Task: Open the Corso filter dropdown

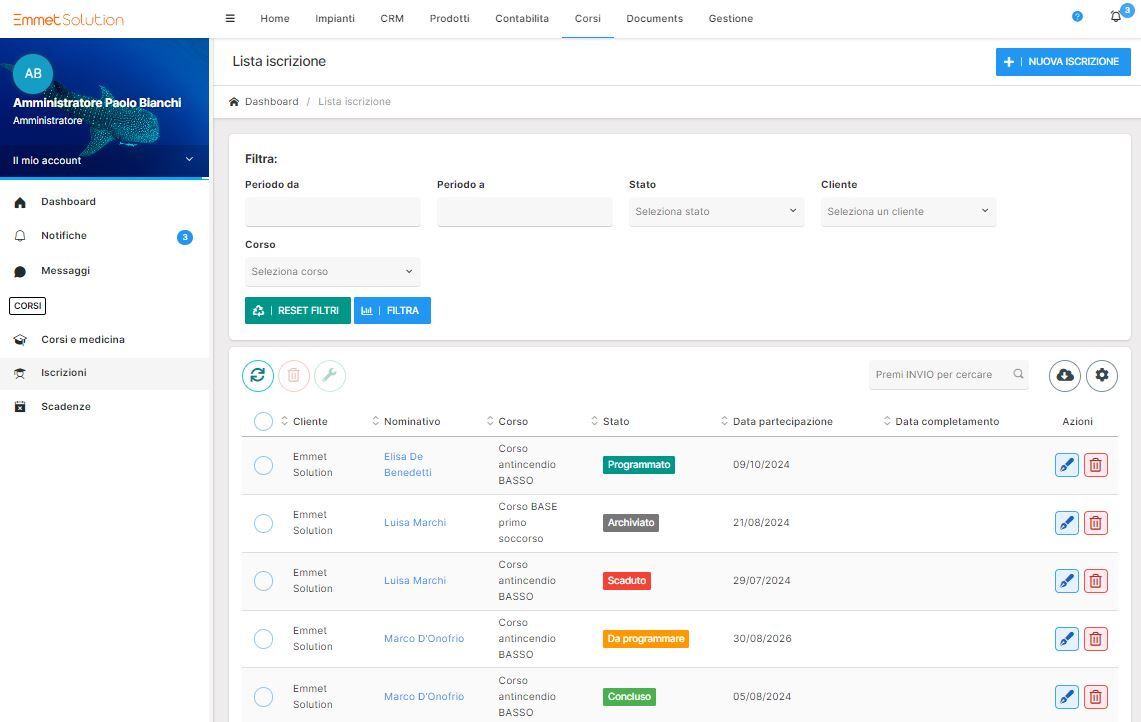Action: coord(332,272)
